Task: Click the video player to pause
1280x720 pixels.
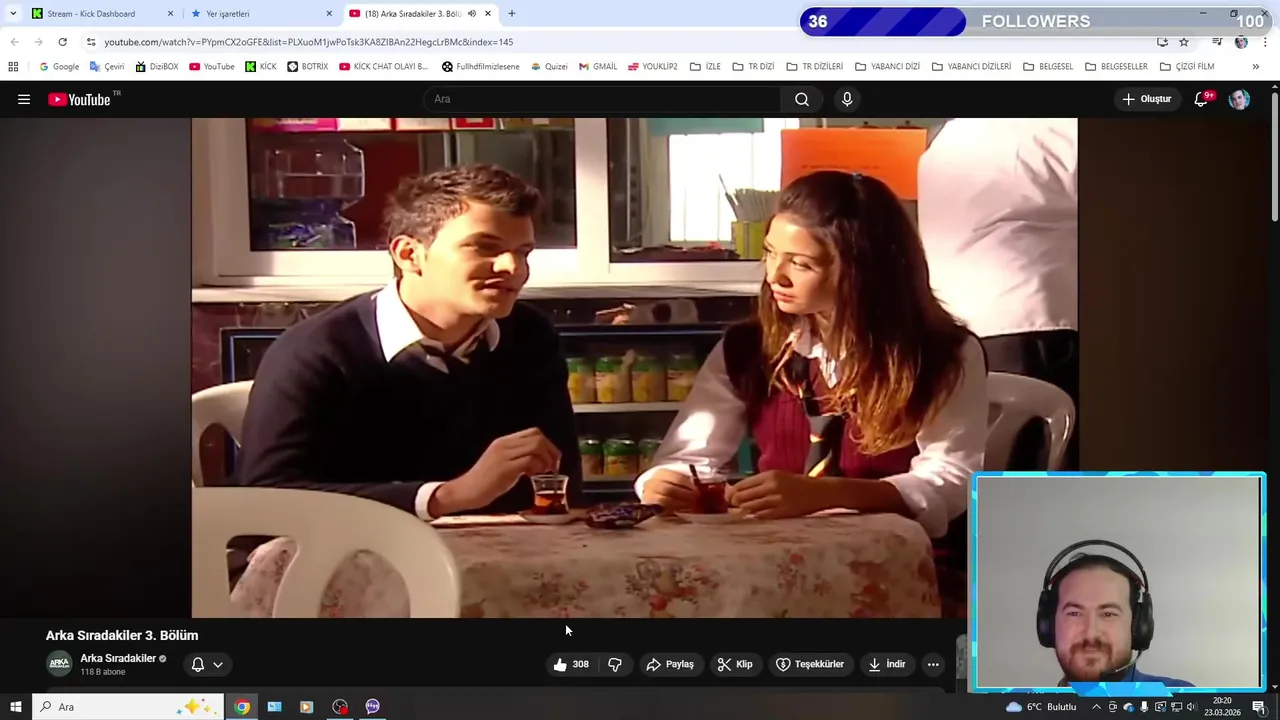Action: pos(634,367)
